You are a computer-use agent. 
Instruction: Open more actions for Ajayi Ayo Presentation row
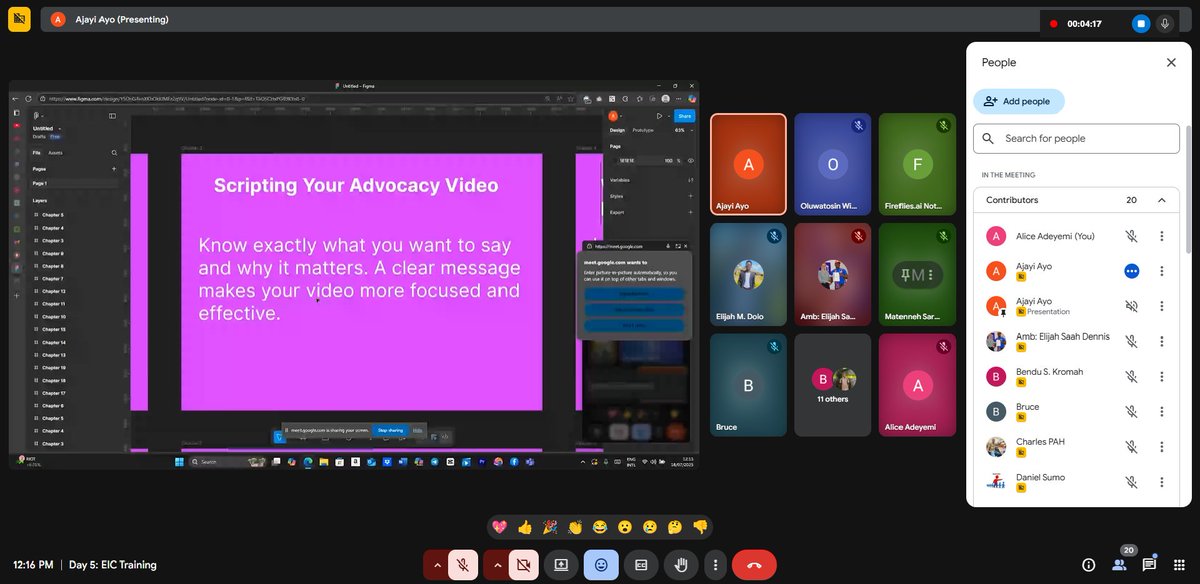tap(1161, 306)
